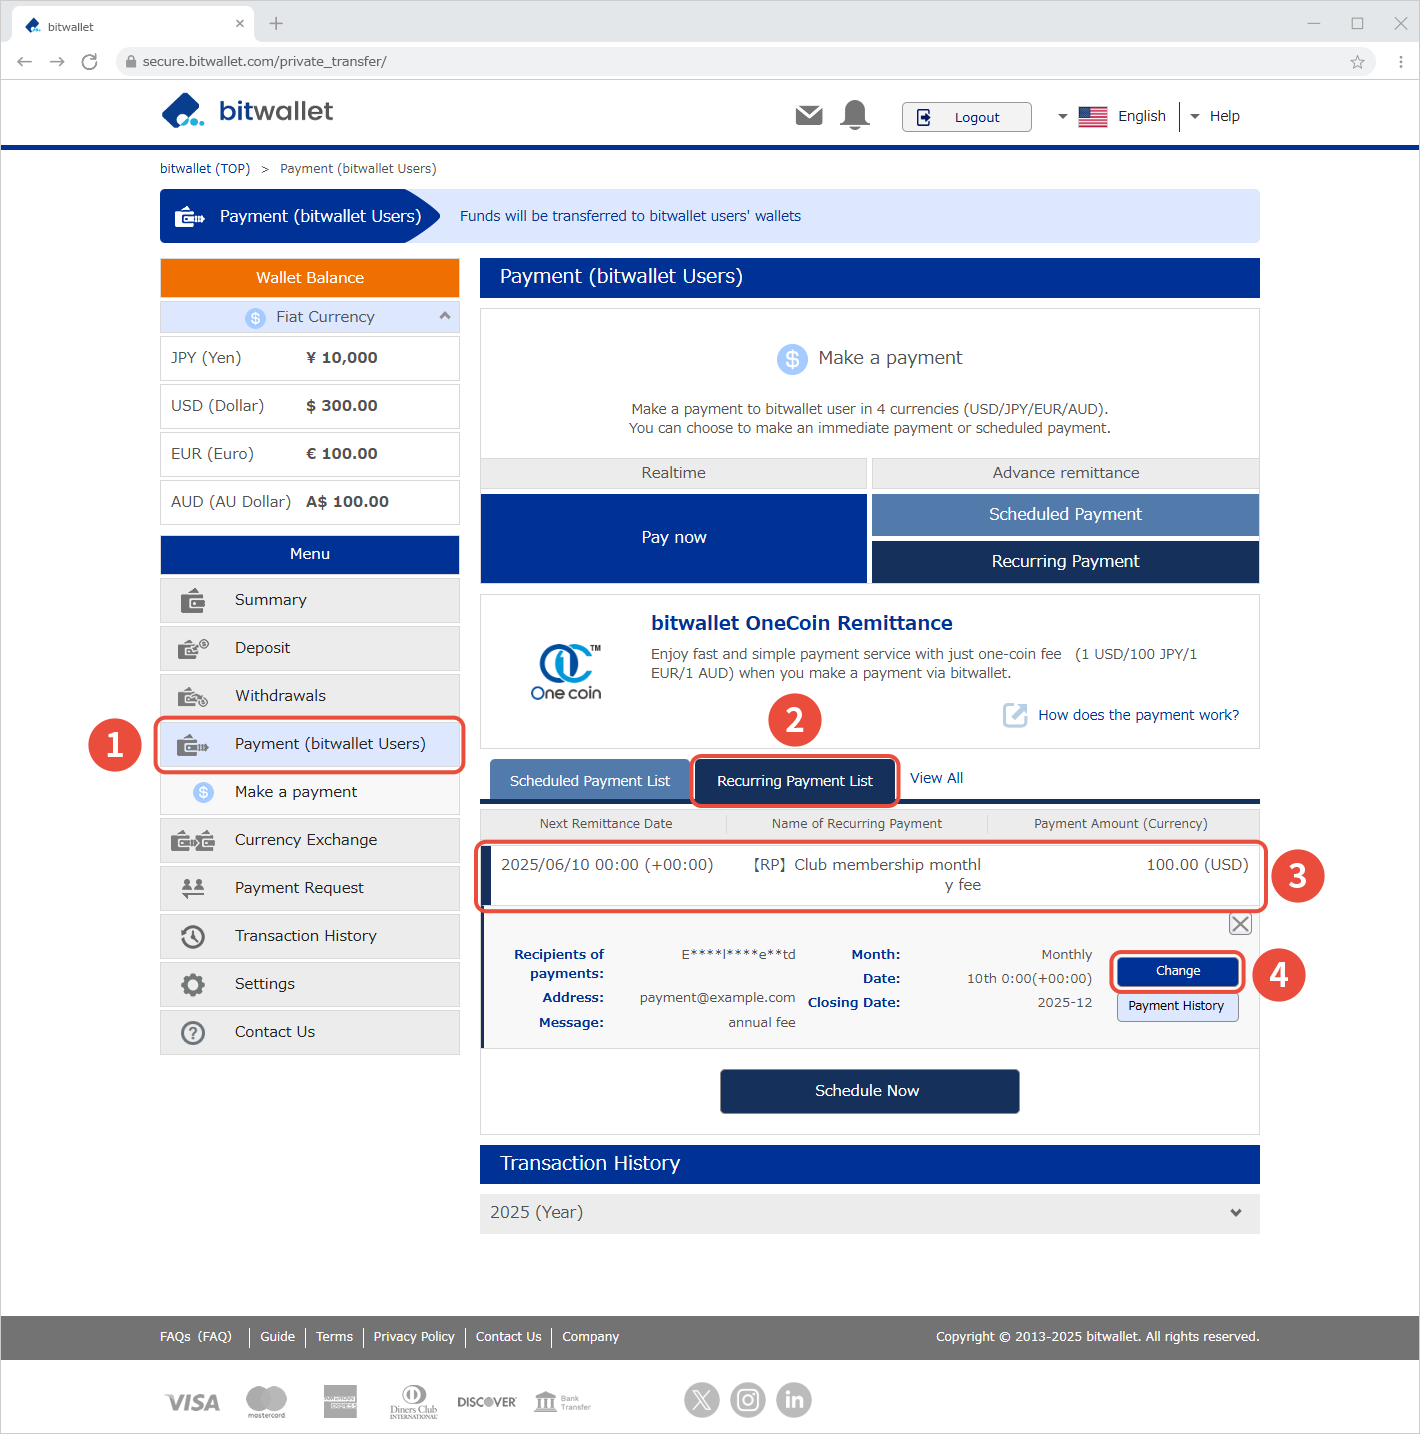
Task: Open the Summary menu item
Action: [x=310, y=600]
